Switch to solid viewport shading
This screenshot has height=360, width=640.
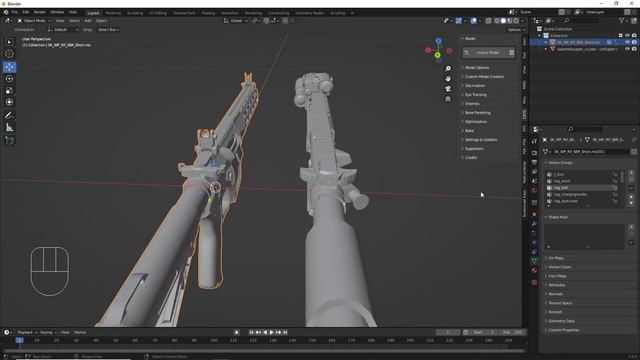tap(503, 20)
